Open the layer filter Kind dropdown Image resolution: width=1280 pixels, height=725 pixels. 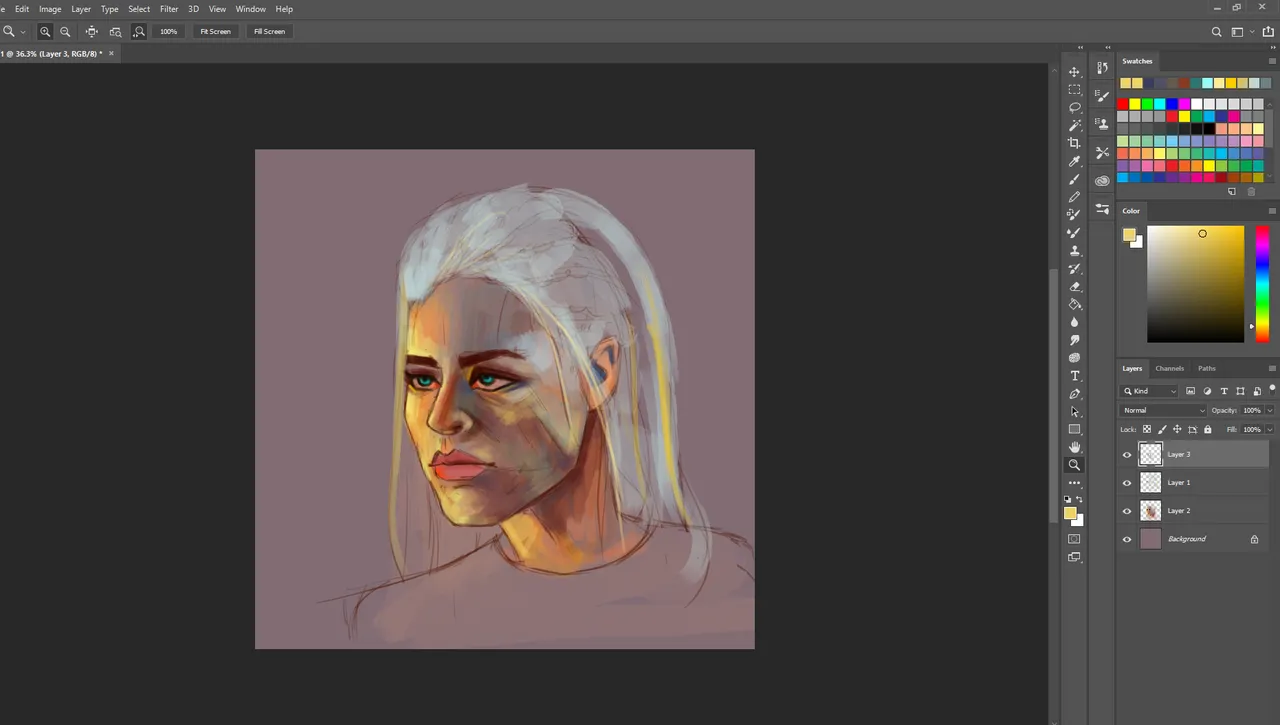tap(1150, 391)
